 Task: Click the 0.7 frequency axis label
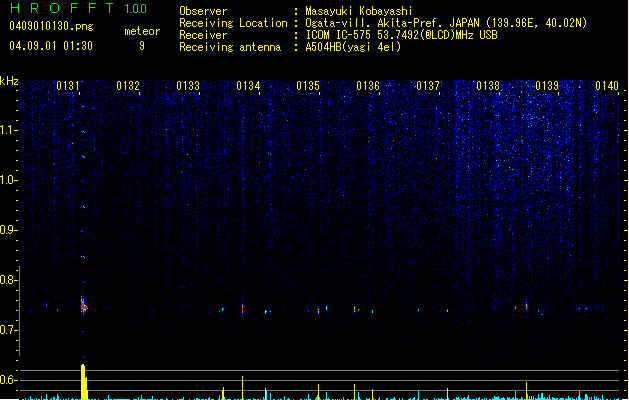tap(8, 330)
